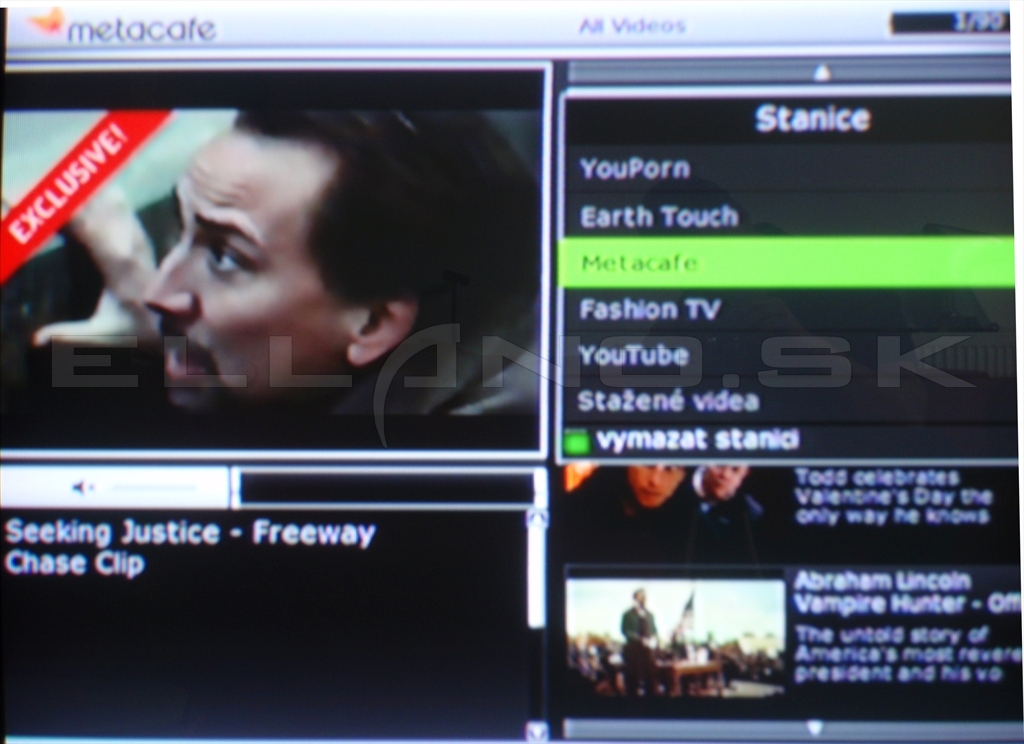Viewport: 1024px width, 744px height.
Task: Click the description pane scrollbar thumb
Action: pyautogui.click(x=537, y=578)
